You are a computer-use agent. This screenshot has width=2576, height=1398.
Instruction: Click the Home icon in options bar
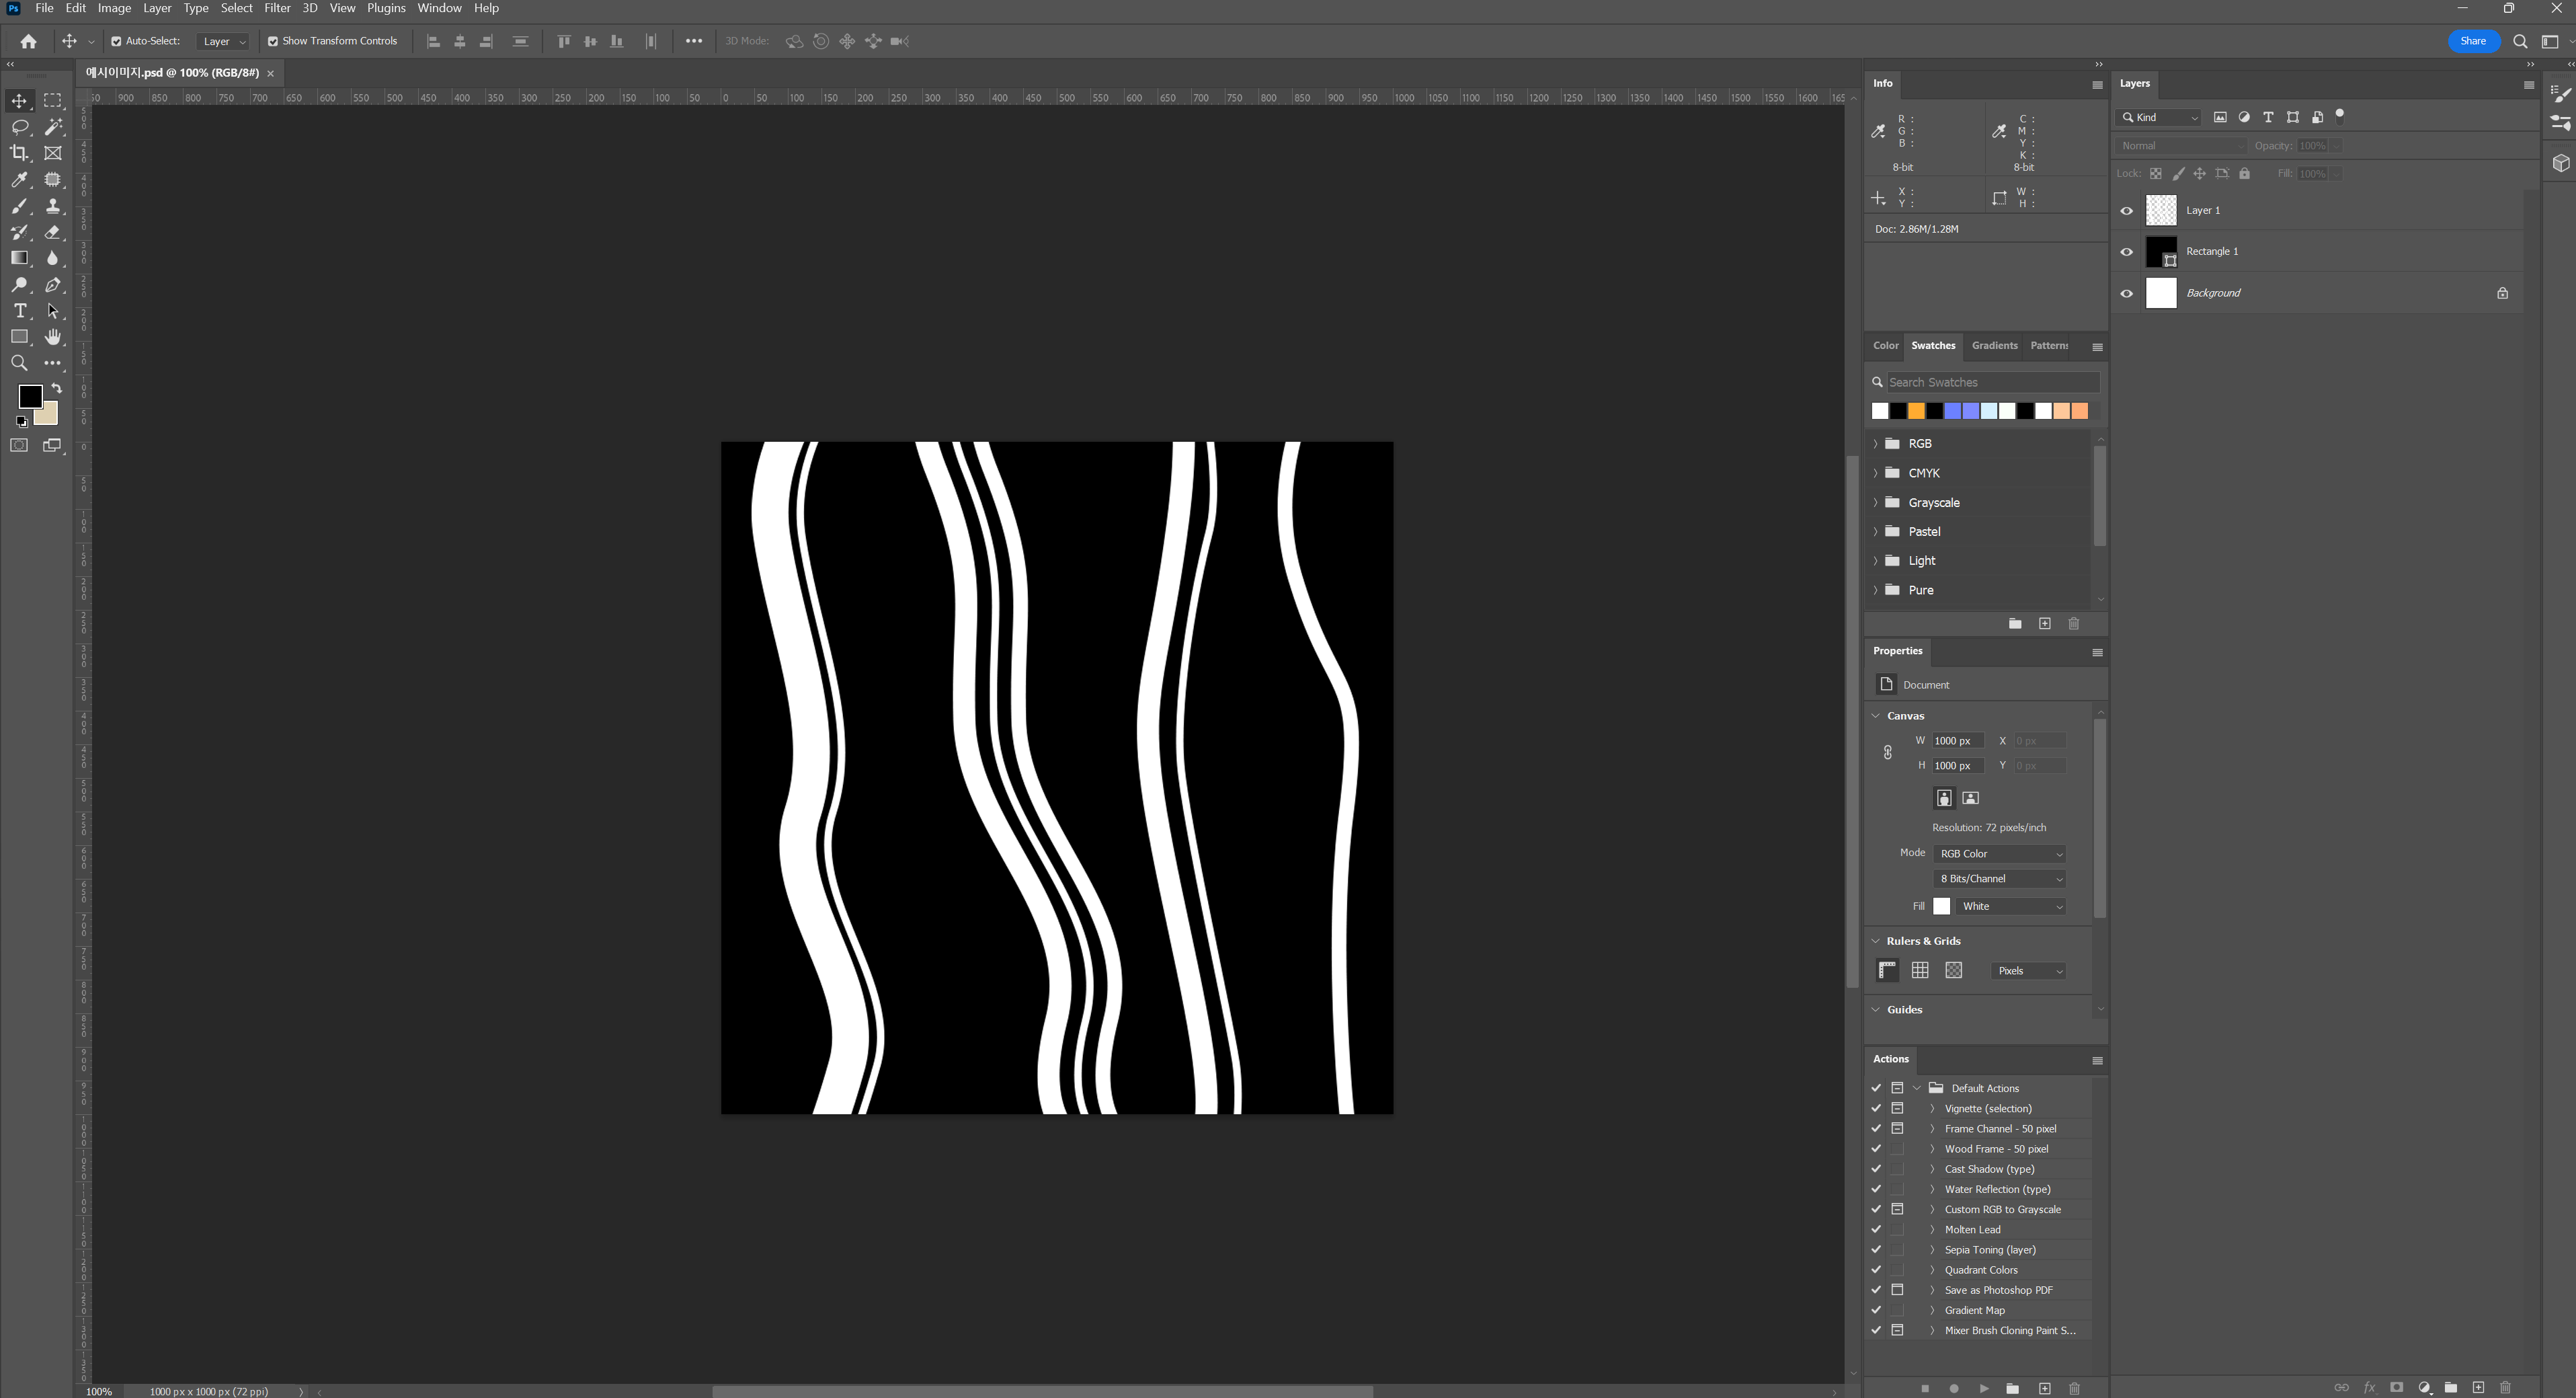click(x=29, y=41)
